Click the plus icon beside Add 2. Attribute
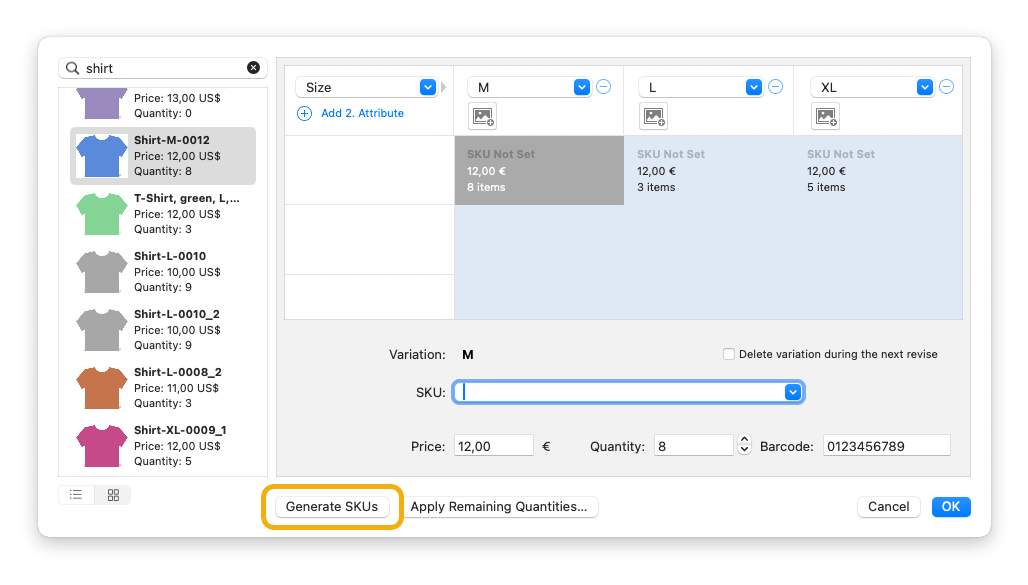1028x585 pixels. (303, 114)
